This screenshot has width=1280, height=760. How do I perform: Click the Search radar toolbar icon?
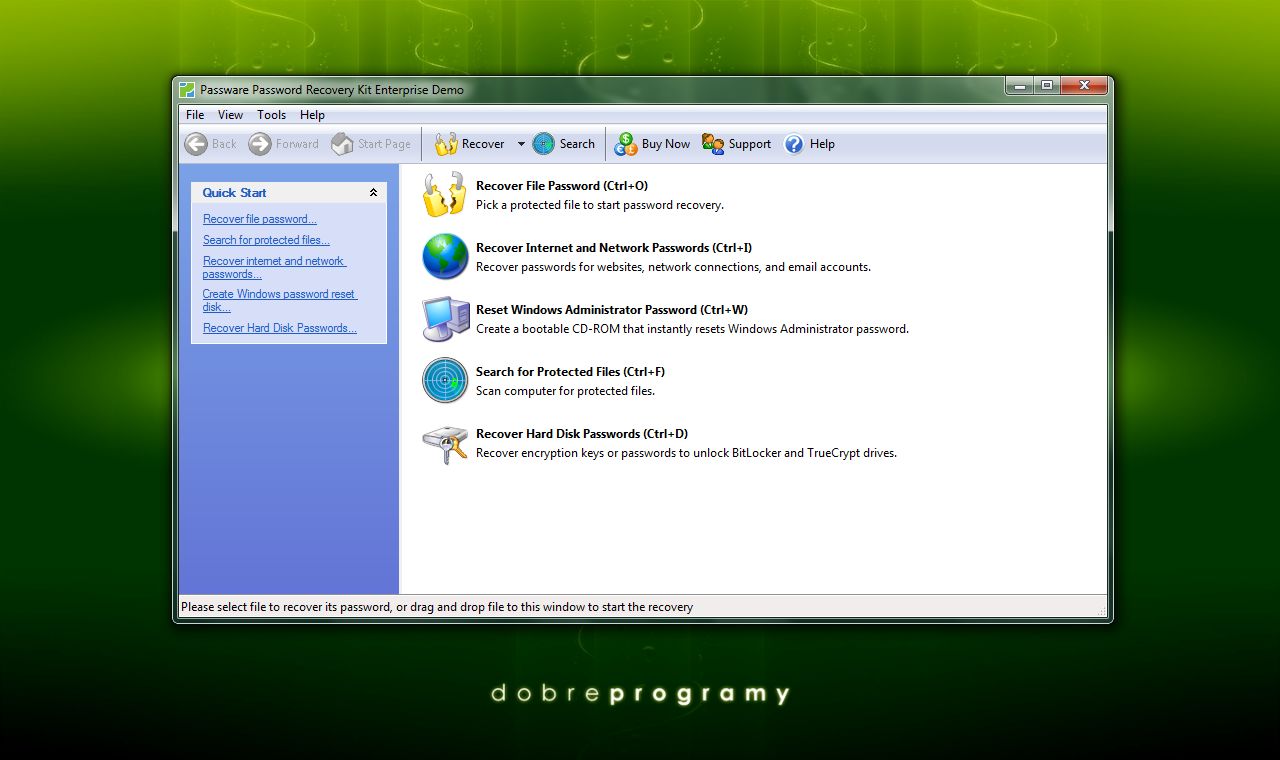click(x=543, y=144)
